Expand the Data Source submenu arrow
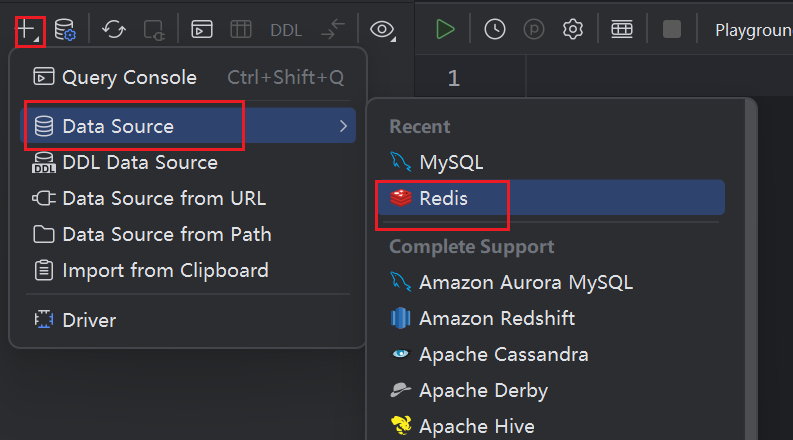 [x=343, y=126]
